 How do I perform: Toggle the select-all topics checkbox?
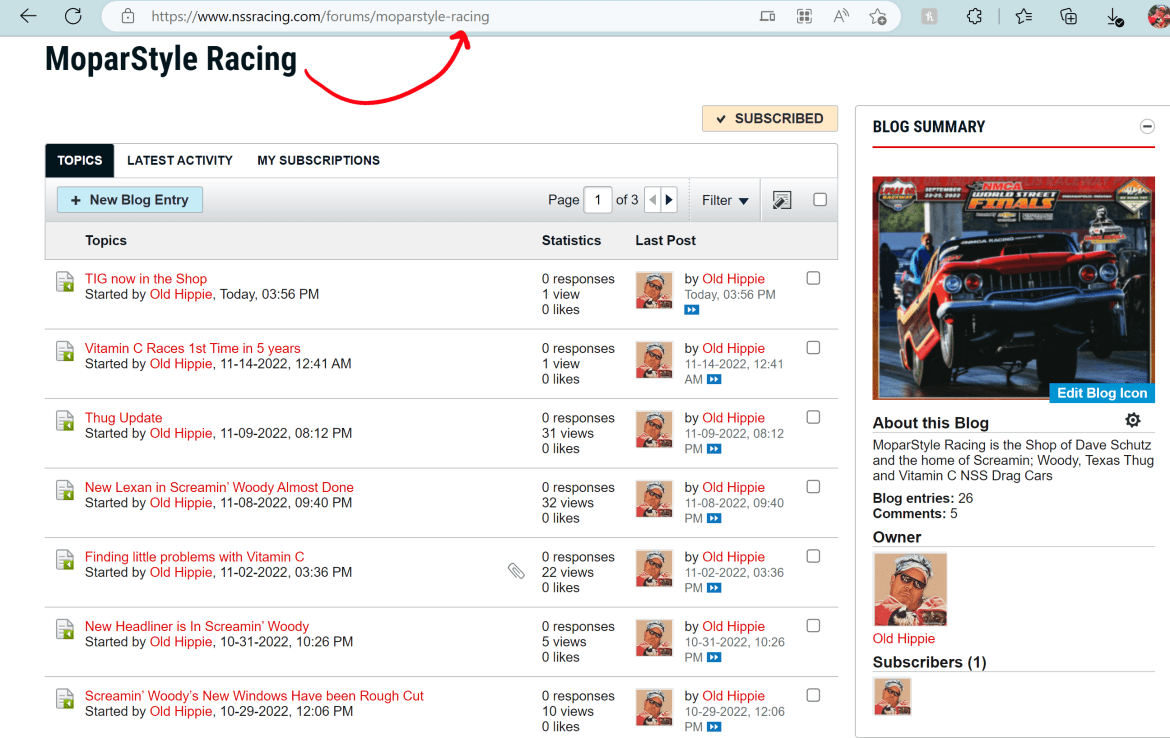tap(820, 199)
